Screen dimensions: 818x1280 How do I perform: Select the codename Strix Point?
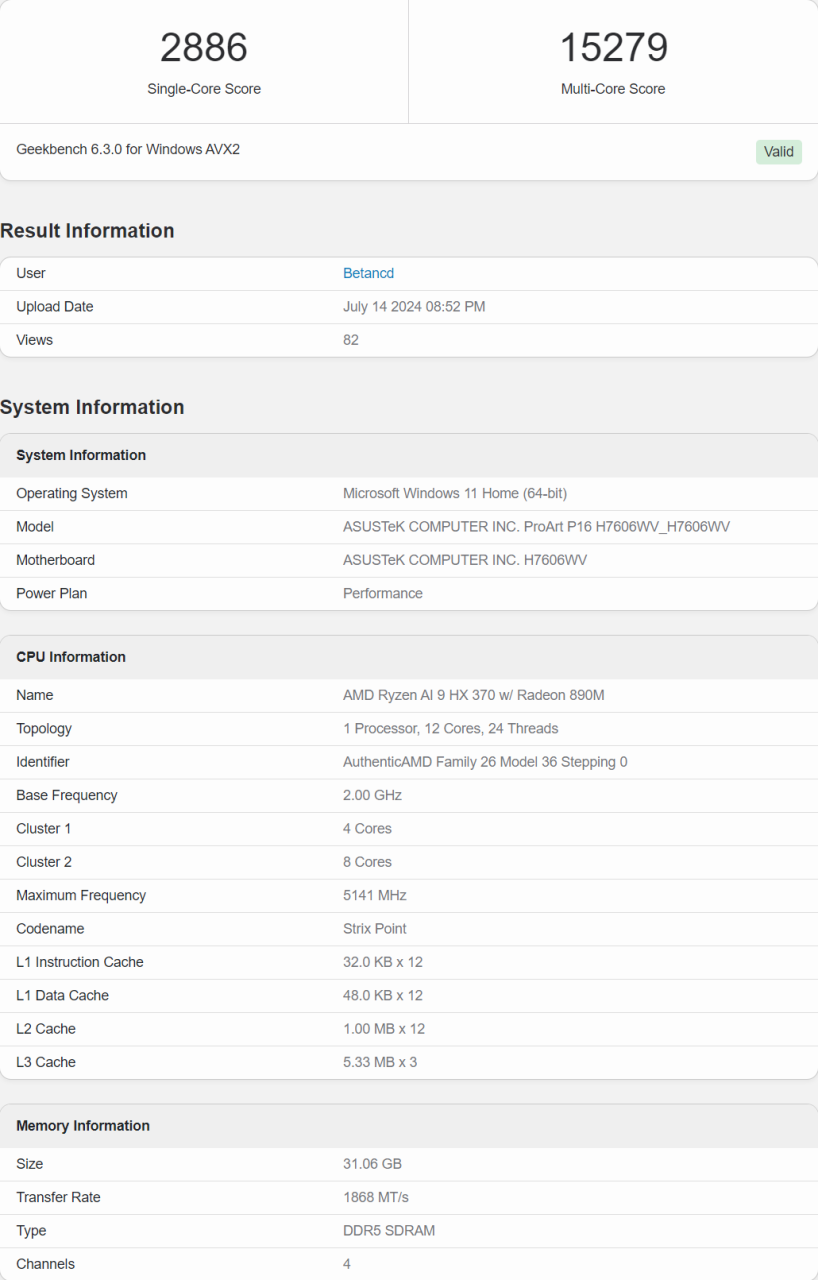(375, 929)
